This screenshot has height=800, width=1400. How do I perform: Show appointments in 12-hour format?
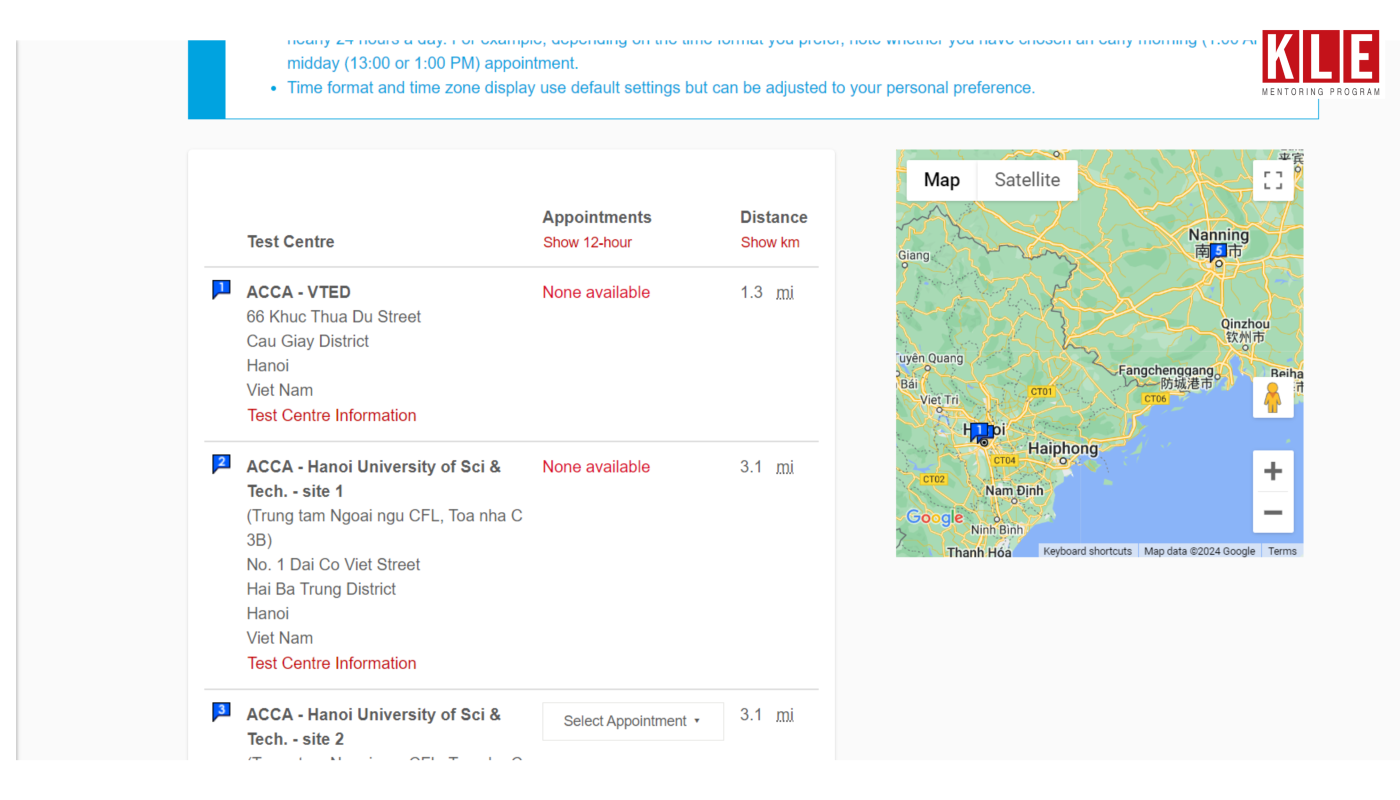pyautogui.click(x=588, y=242)
